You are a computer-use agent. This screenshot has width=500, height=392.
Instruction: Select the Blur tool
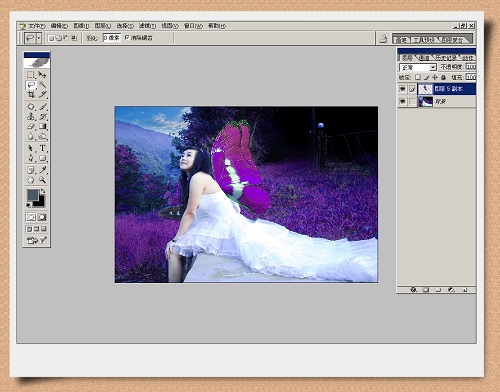click(31, 136)
